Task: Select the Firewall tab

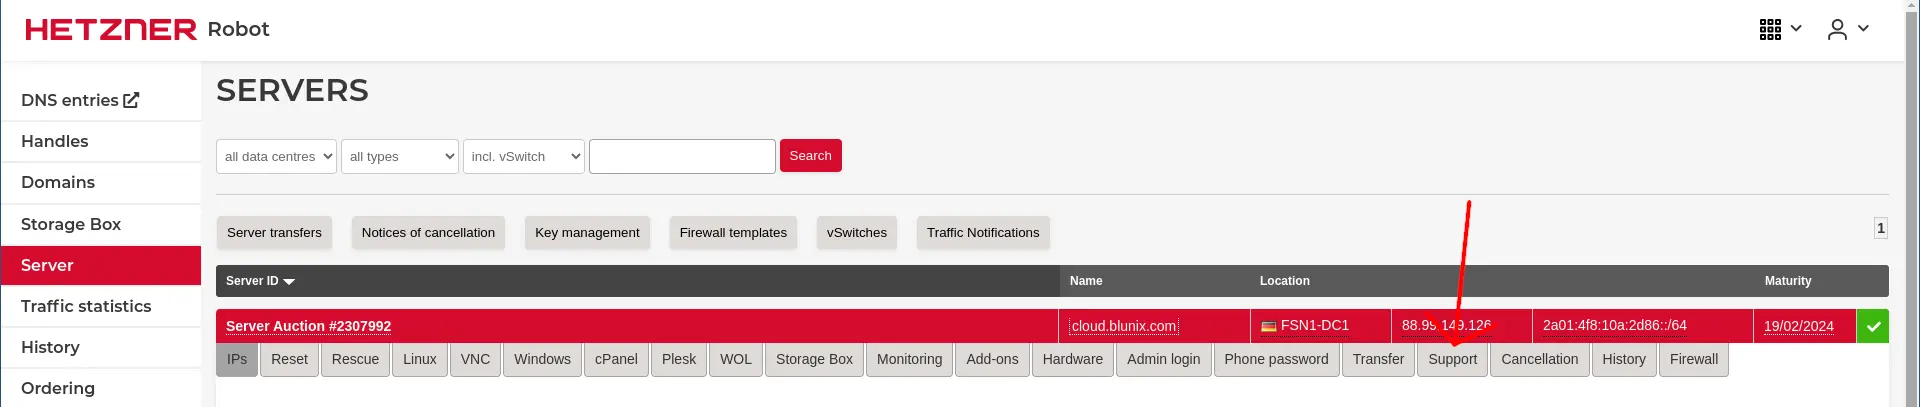Action: pyautogui.click(x=1693, y=359)
